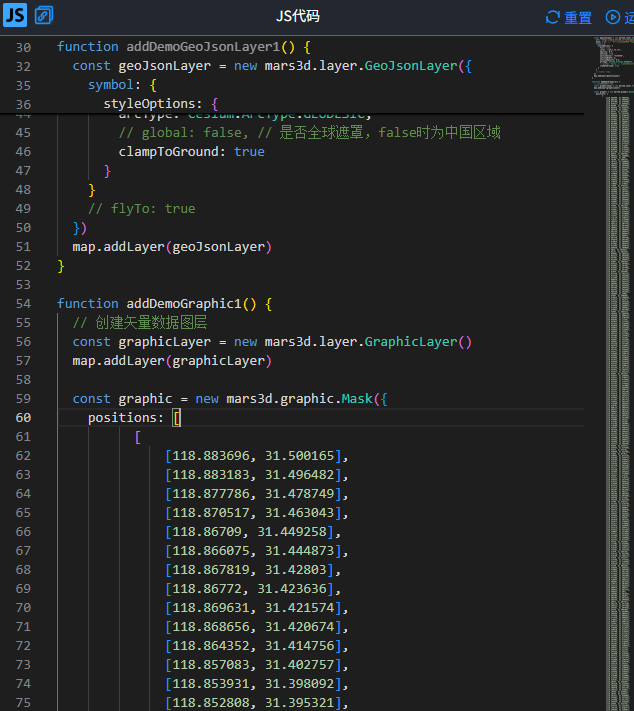Image resolution: width=634 pixels, height=711 pixels.
Task: Click 'positions: [' on line 60
Action: tap(134, 418)
